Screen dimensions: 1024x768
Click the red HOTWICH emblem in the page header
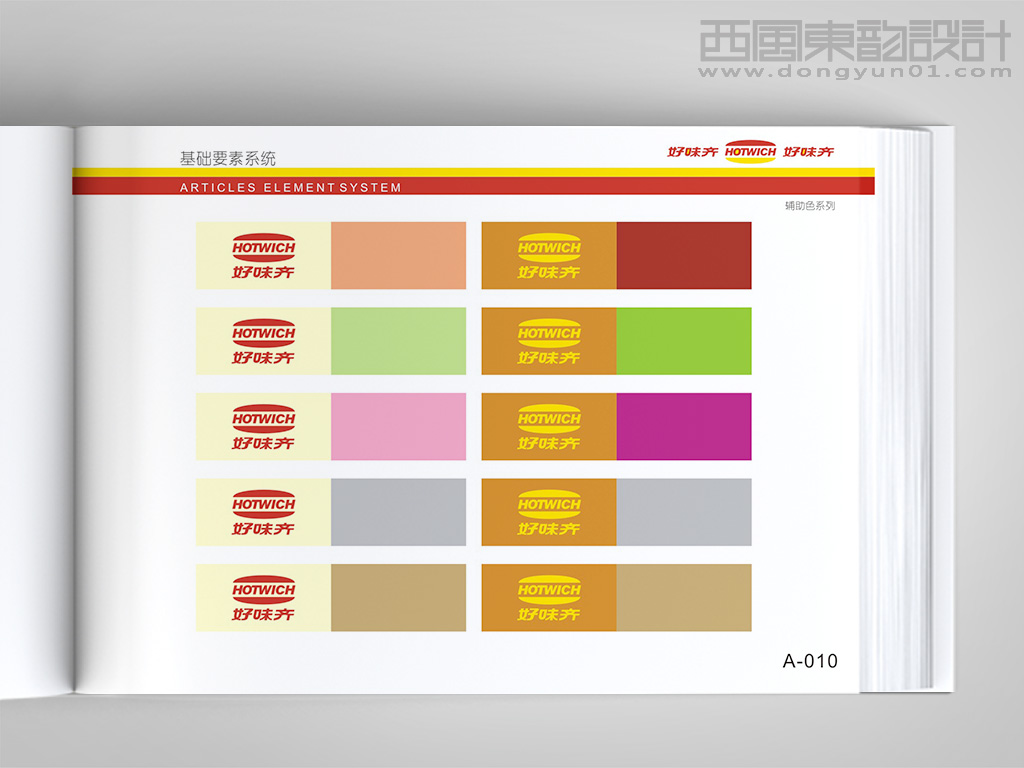750,151
